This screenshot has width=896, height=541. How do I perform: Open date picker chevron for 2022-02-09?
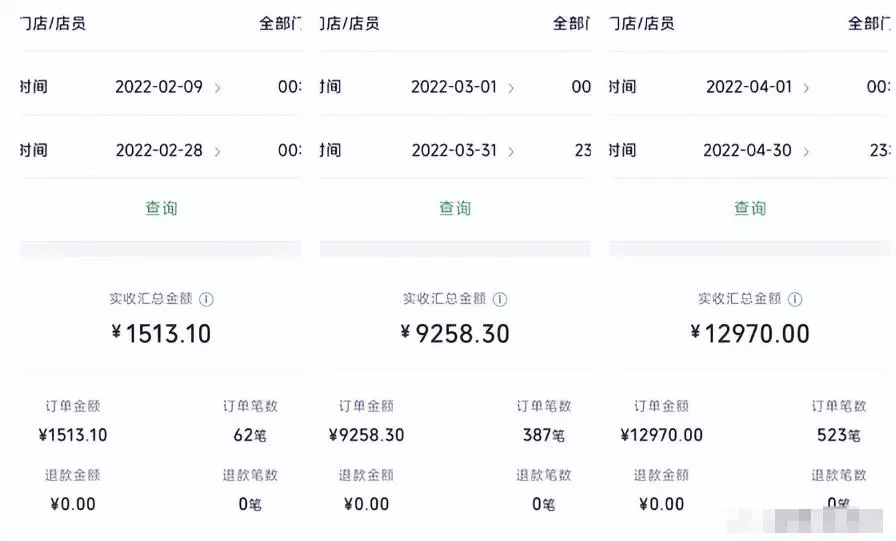pos(218,88)
